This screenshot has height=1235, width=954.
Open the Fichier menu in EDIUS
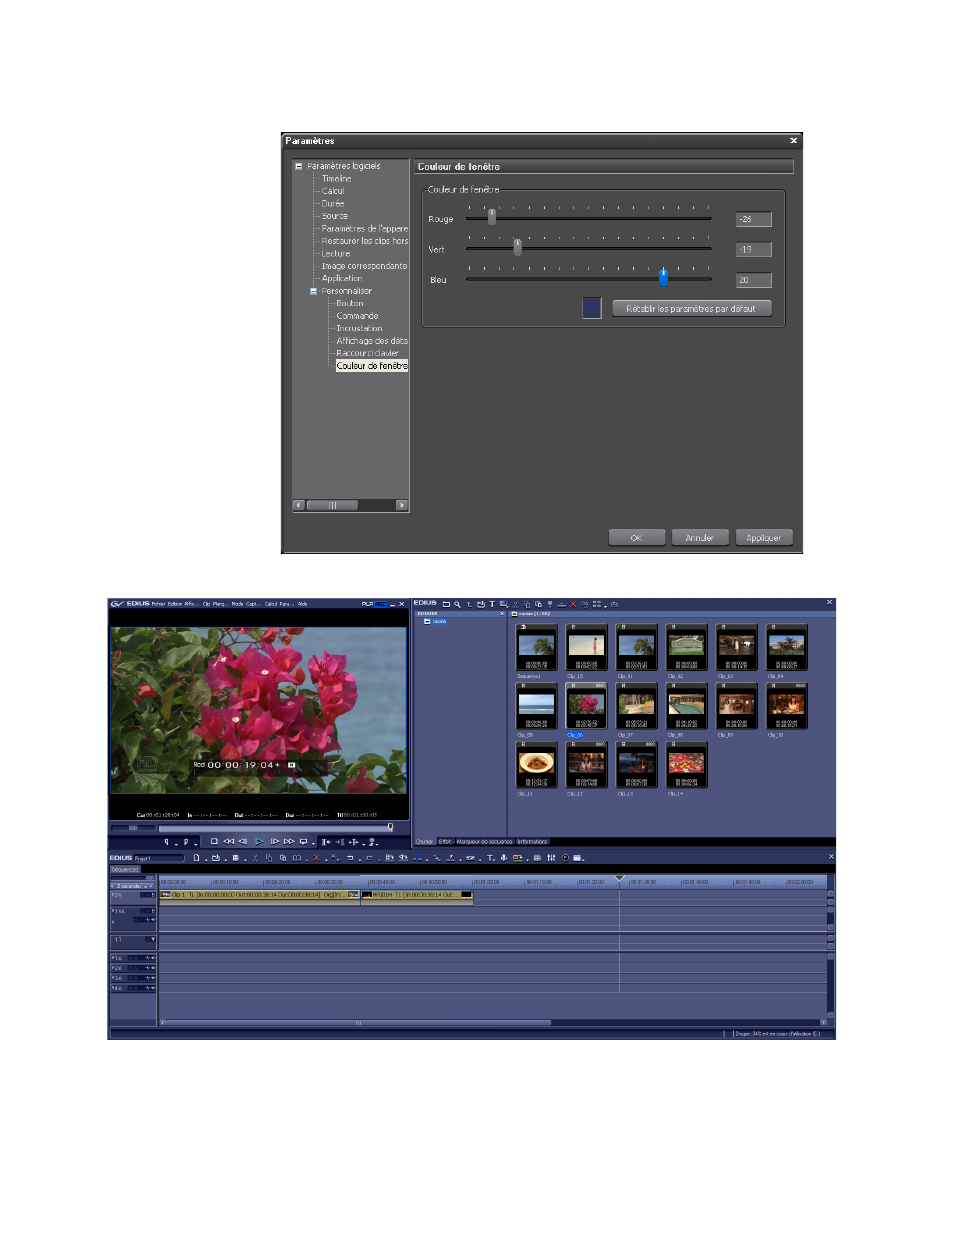[x=157, y=603]
